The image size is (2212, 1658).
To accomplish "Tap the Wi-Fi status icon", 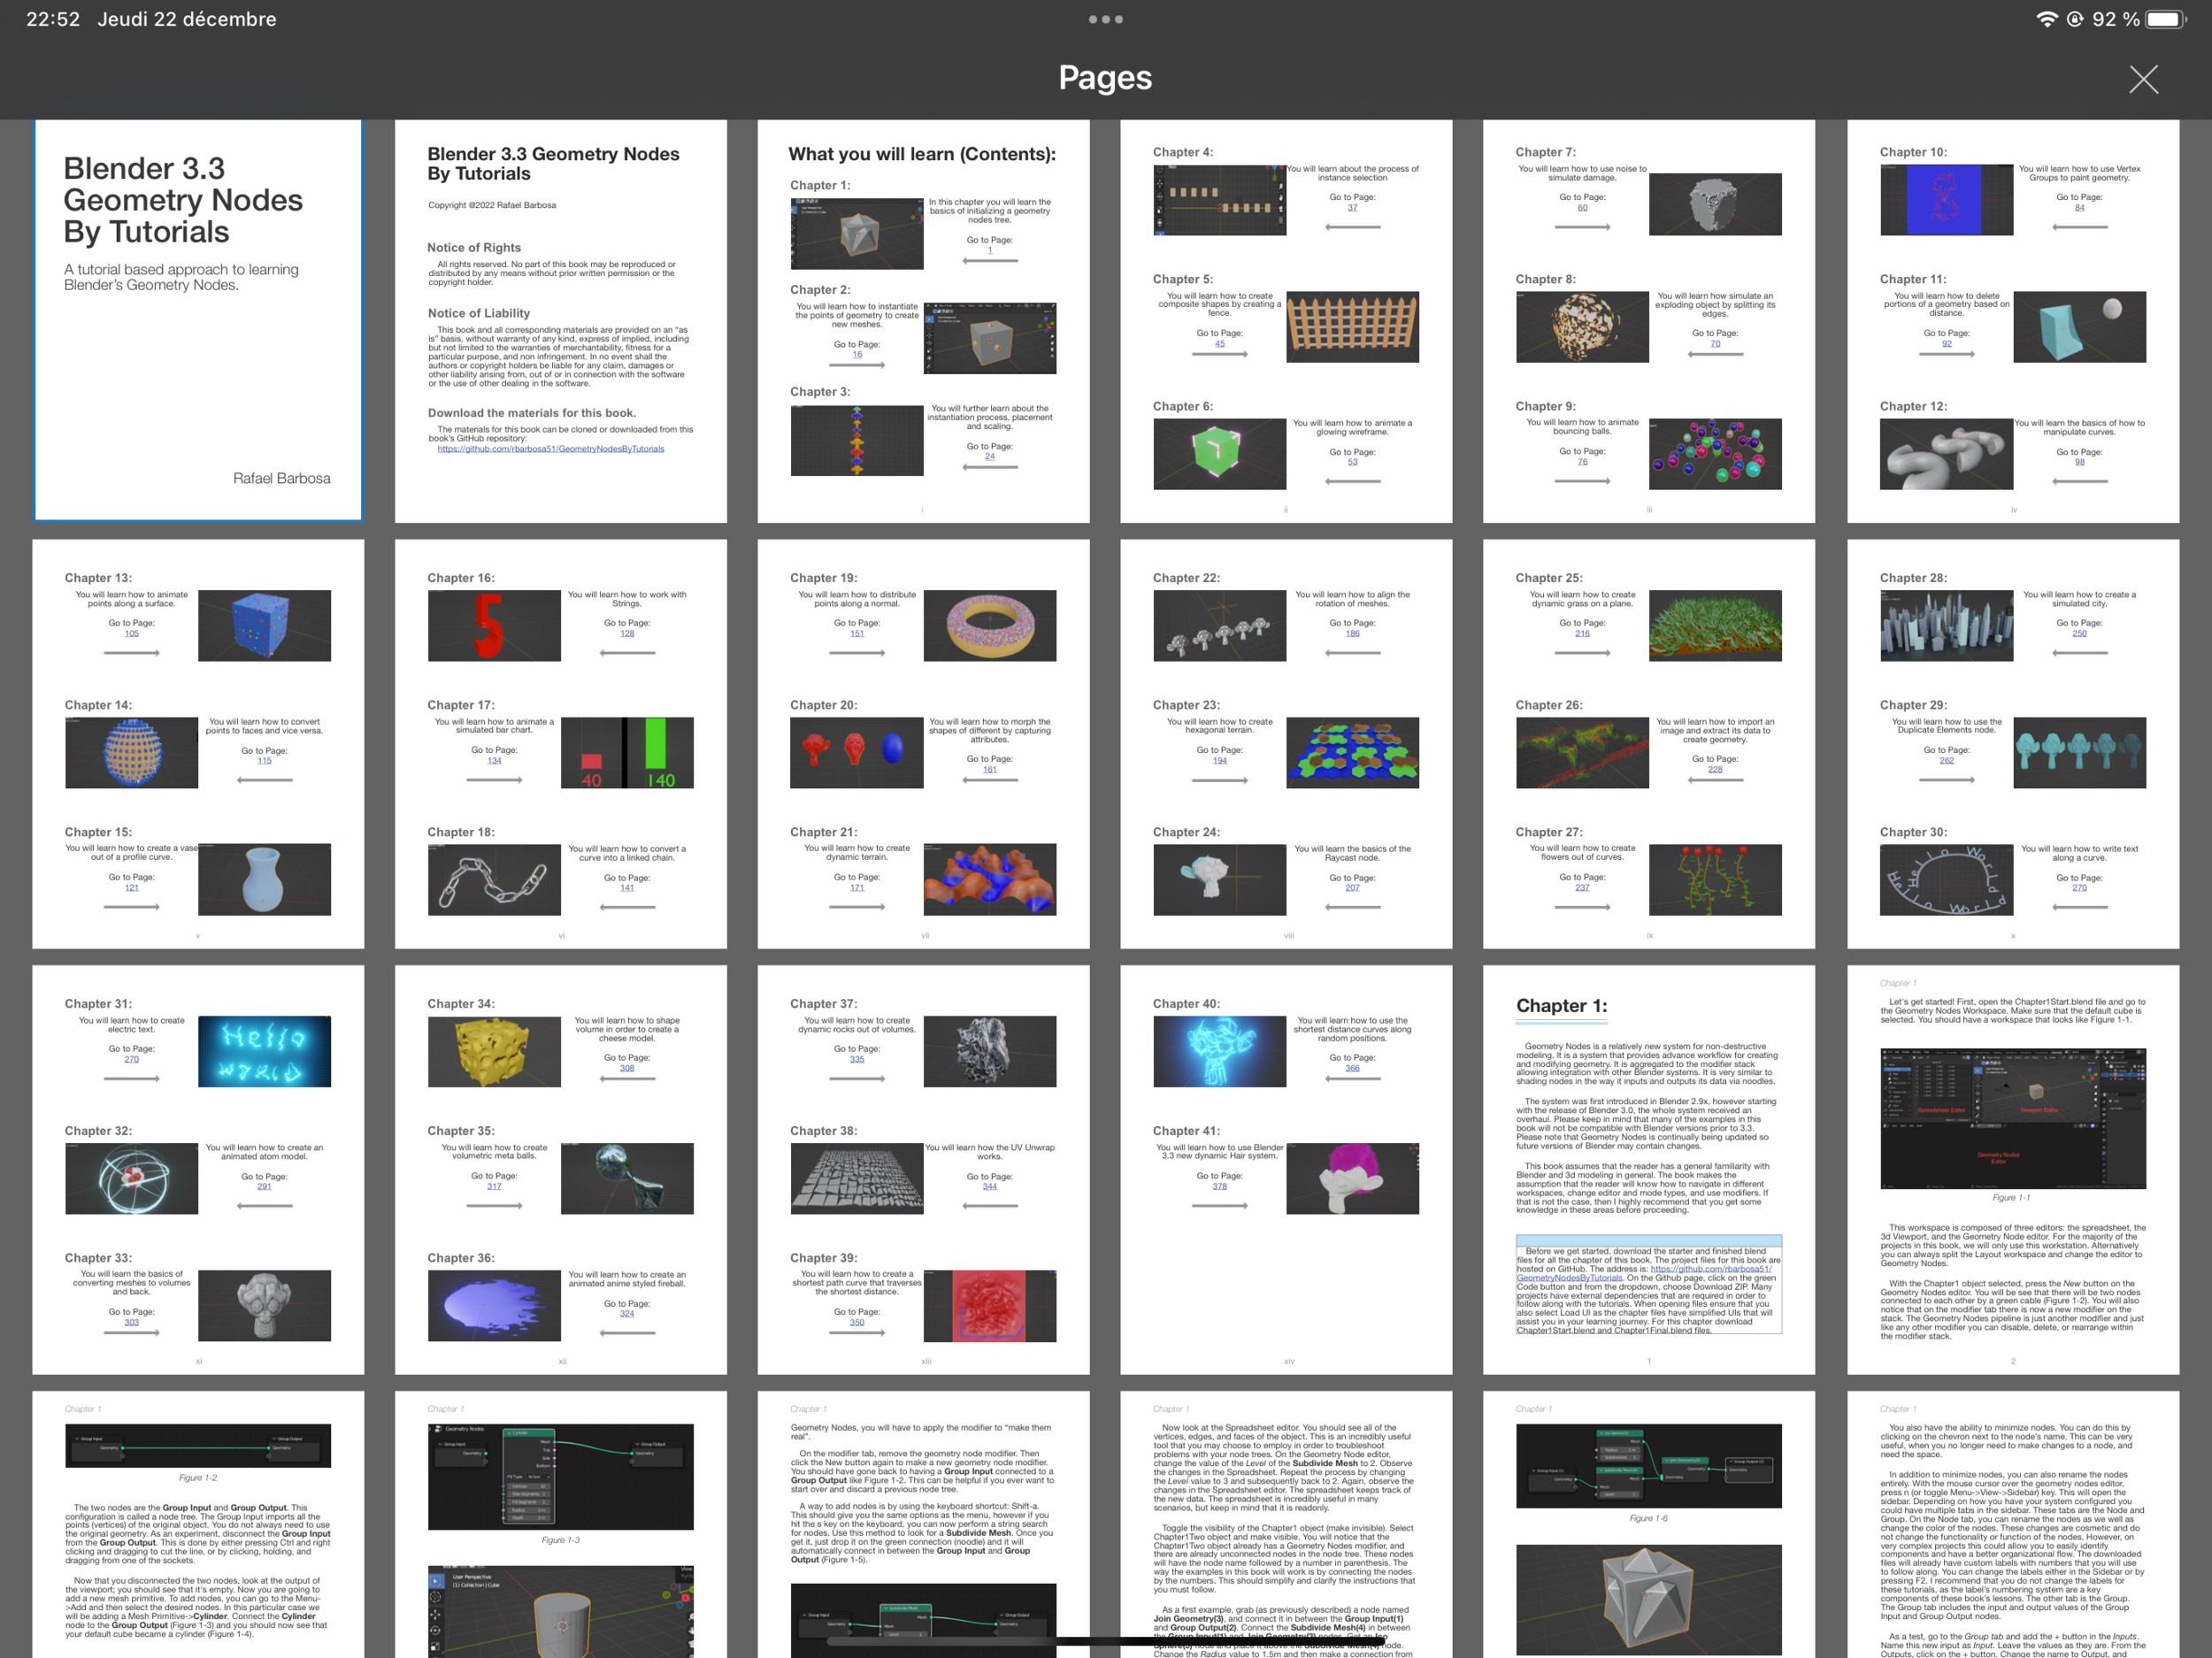I will pyautogui.click(x=2047, y=19).
